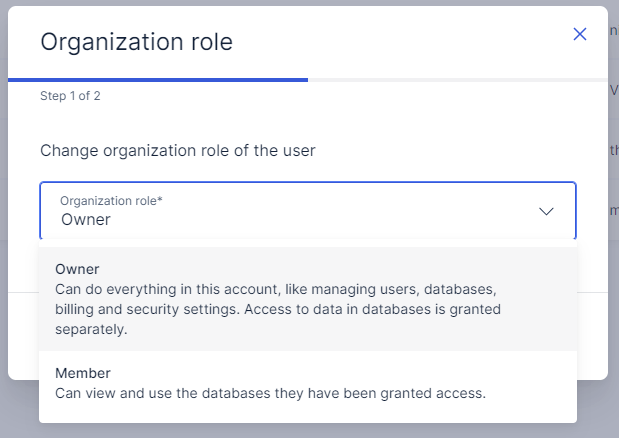The width and height of the screenshot is (619, 438).
Task: Click the Member description about granted access
Action: (x=270, y=393)
